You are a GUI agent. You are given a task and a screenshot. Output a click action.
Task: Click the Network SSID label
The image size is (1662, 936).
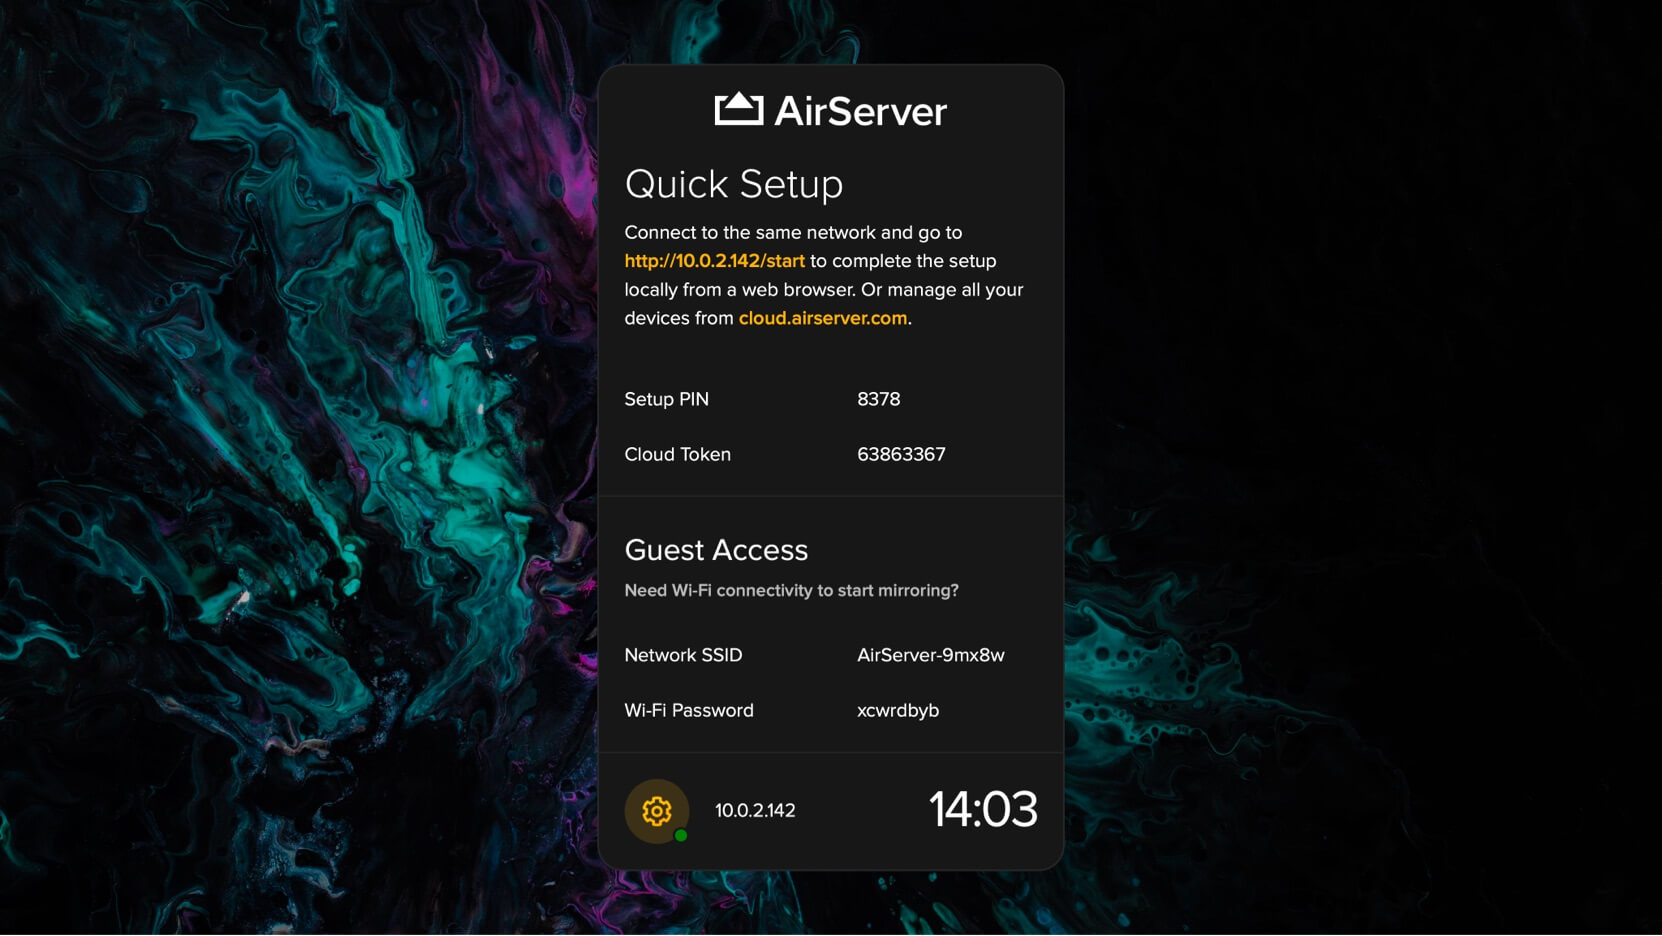[683, 655]
